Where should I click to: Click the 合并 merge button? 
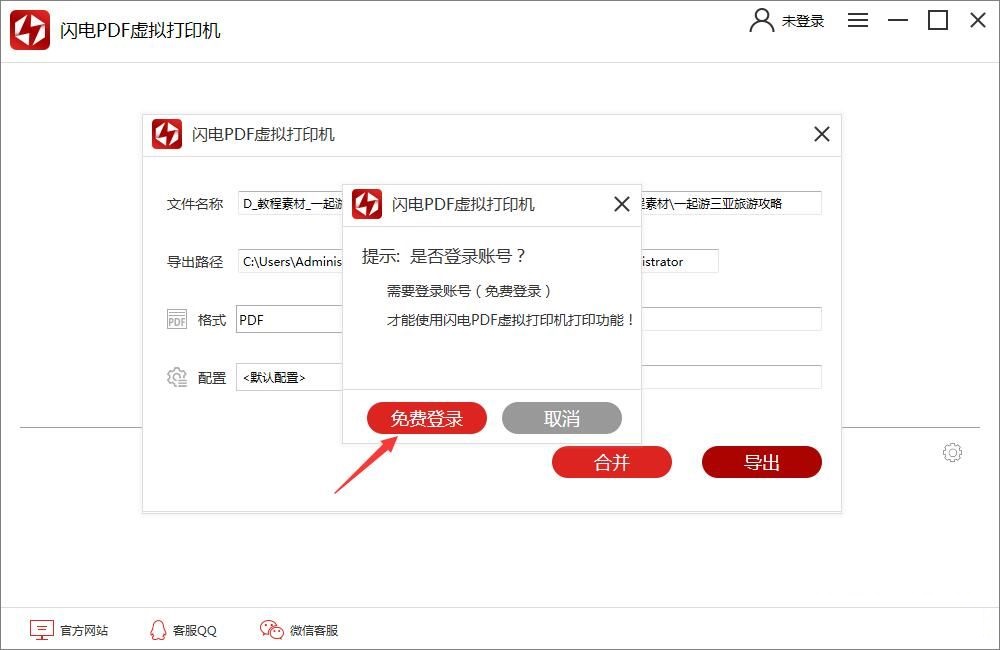pyautogui.click(x=611, y=462)
